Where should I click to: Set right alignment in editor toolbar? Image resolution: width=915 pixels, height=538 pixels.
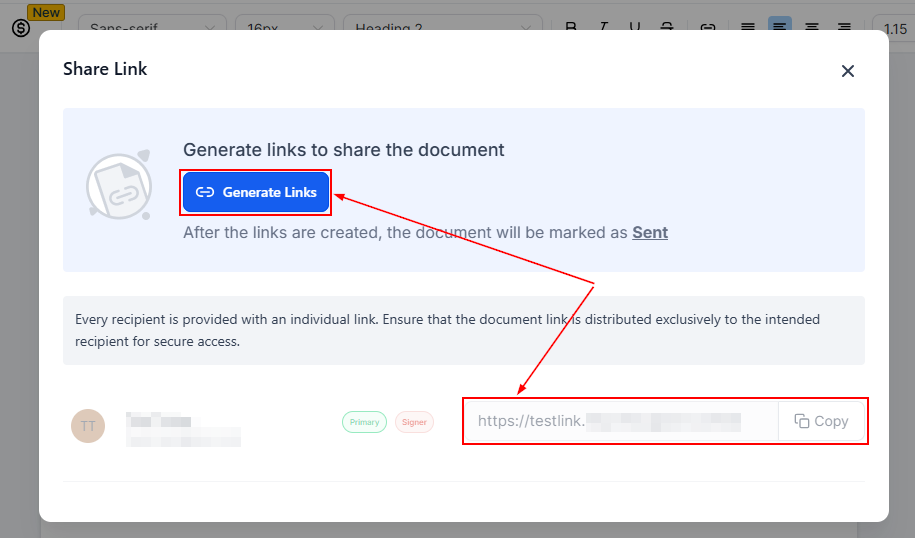coord(844,26)
